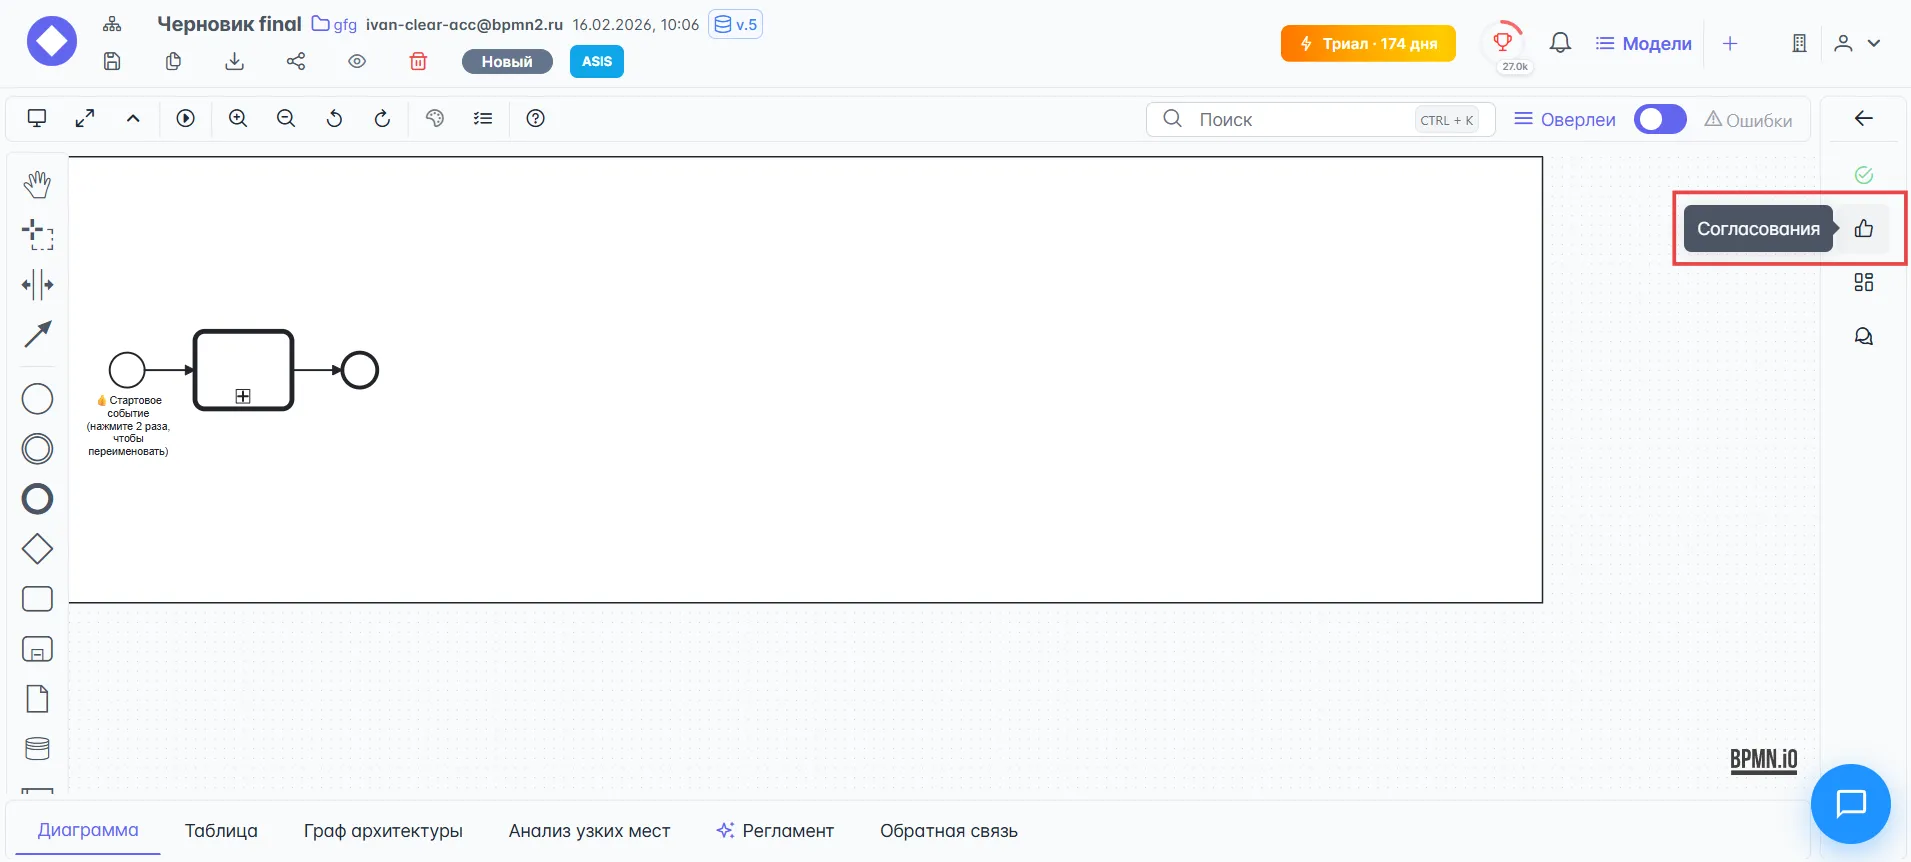Viewport: 1911px width, 862px height.
Task: Expand the user account dropdown
Action: pos(1857,43)
